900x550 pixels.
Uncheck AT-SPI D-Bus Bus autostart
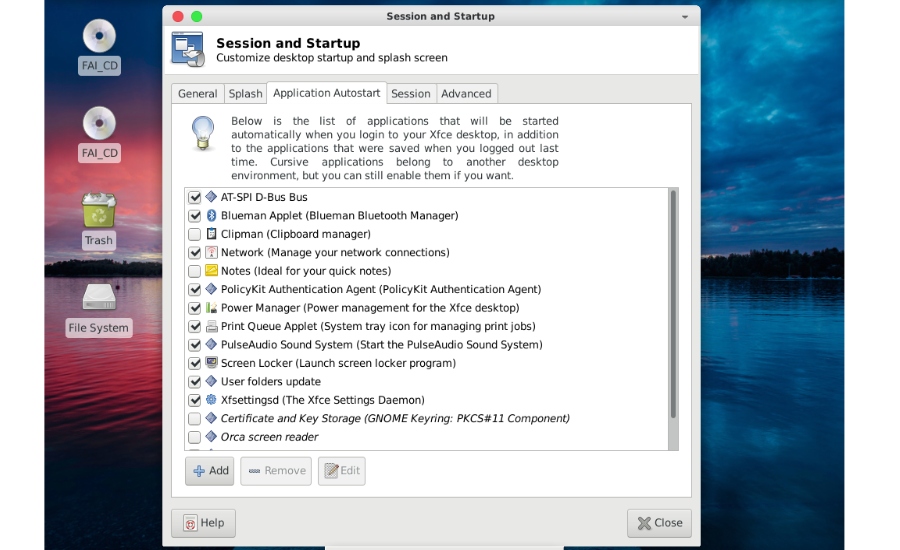[195, 197]
